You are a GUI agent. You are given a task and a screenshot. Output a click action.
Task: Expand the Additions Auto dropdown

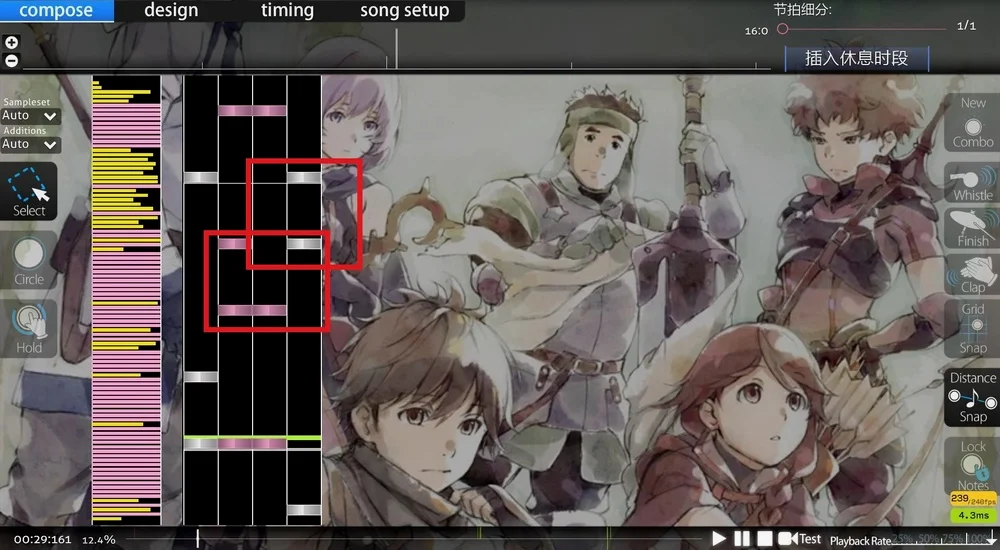(x=31, y=144)
